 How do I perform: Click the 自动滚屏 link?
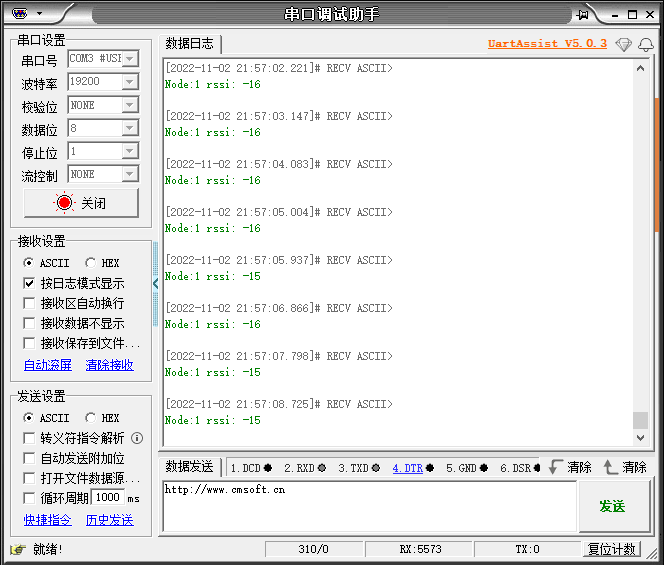click(48, 365)
